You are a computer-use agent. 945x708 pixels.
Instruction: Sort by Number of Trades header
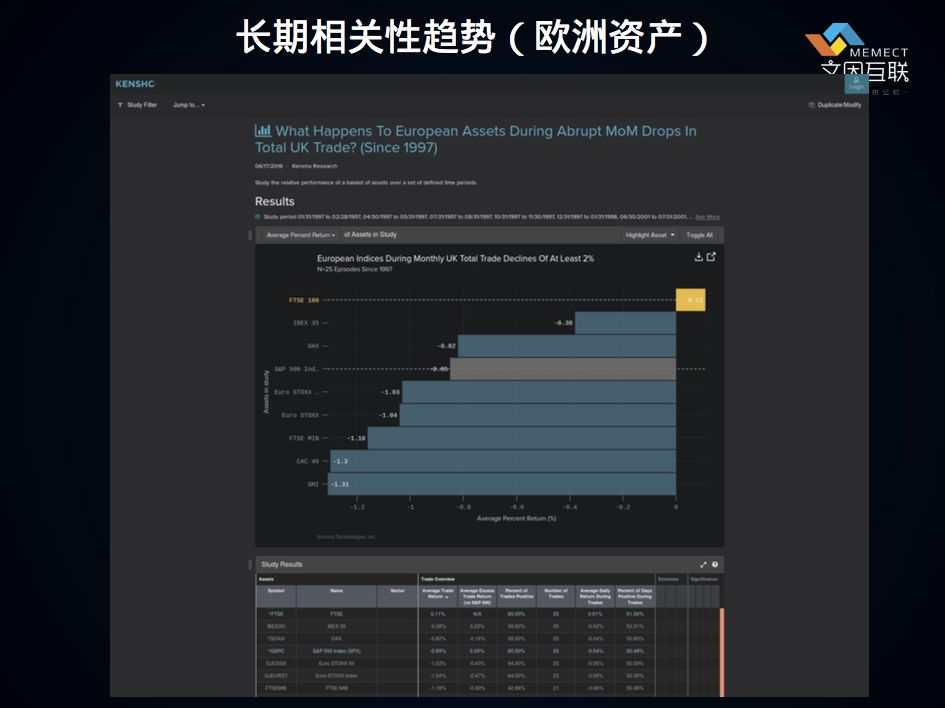coord(556,596)
